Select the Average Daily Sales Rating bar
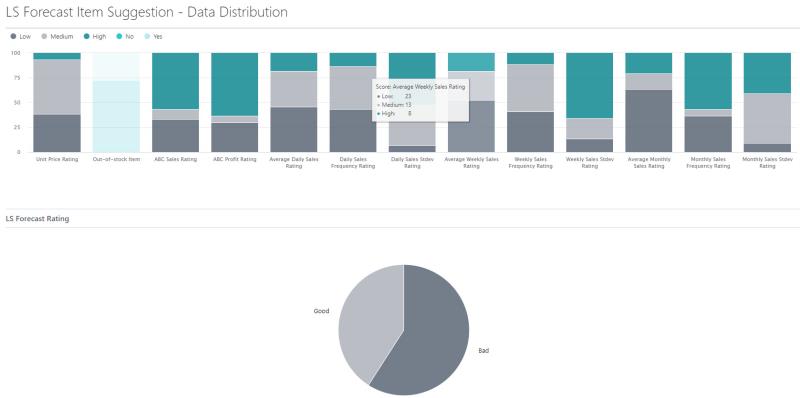800x398 pixels. tap(293, 102)
